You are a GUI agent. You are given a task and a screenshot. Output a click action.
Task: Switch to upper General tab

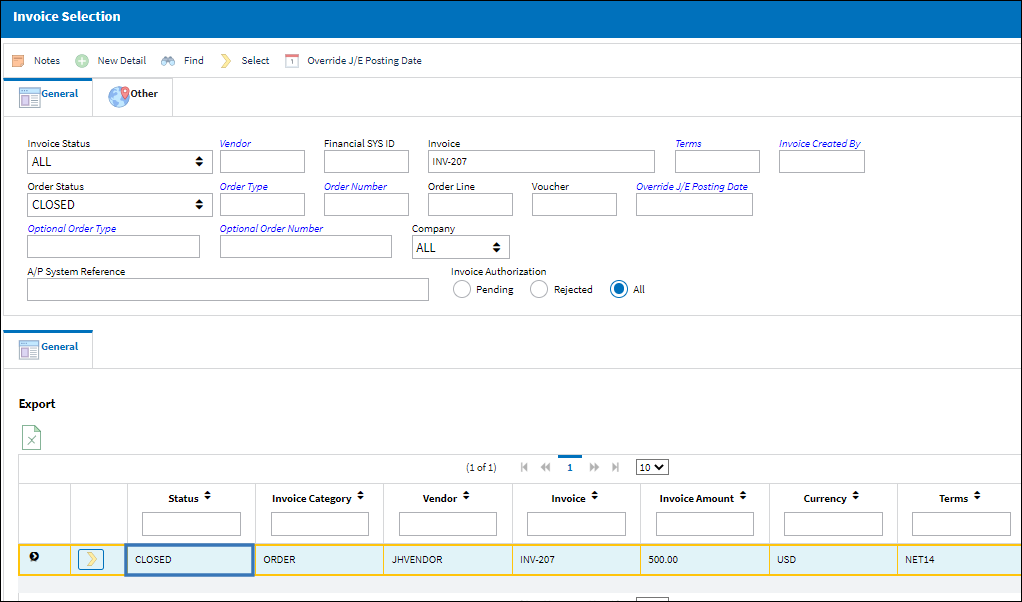(48, 97)
